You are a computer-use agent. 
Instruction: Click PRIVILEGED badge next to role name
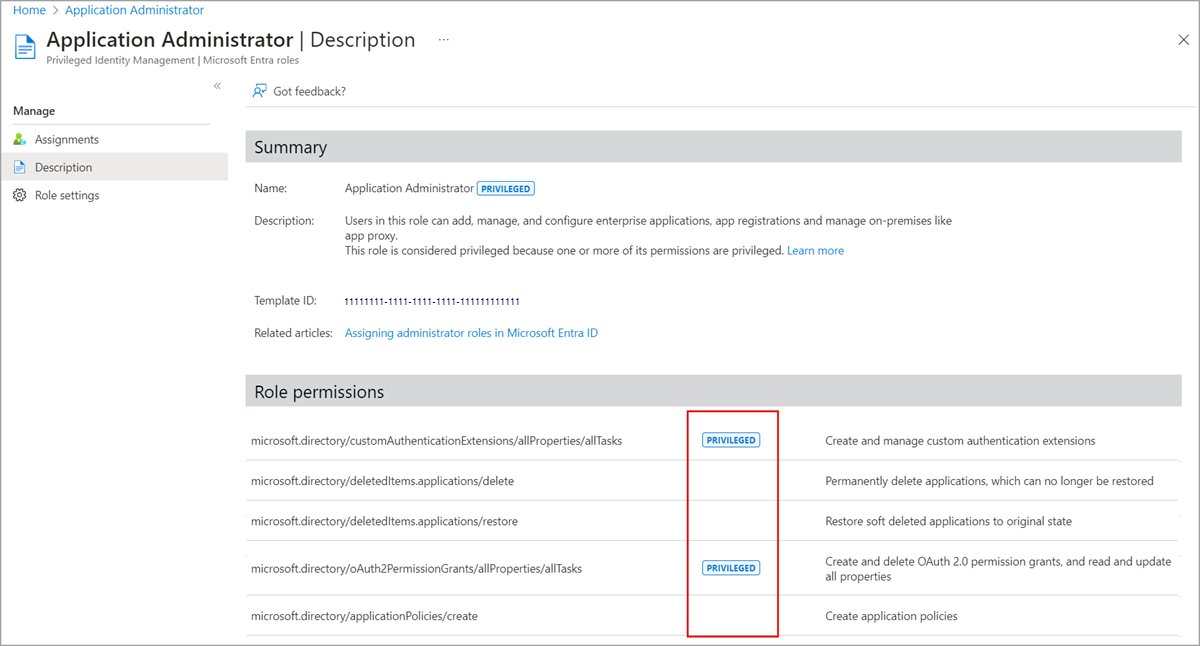coord(505,188)
